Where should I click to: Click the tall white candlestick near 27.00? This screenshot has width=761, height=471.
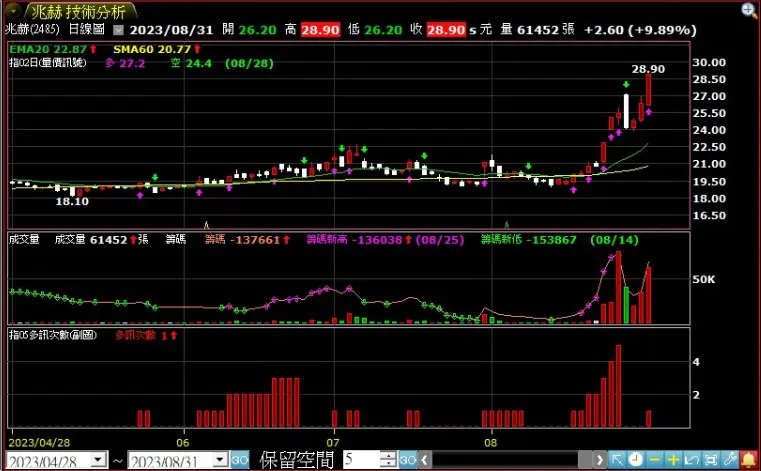[626, 111]
